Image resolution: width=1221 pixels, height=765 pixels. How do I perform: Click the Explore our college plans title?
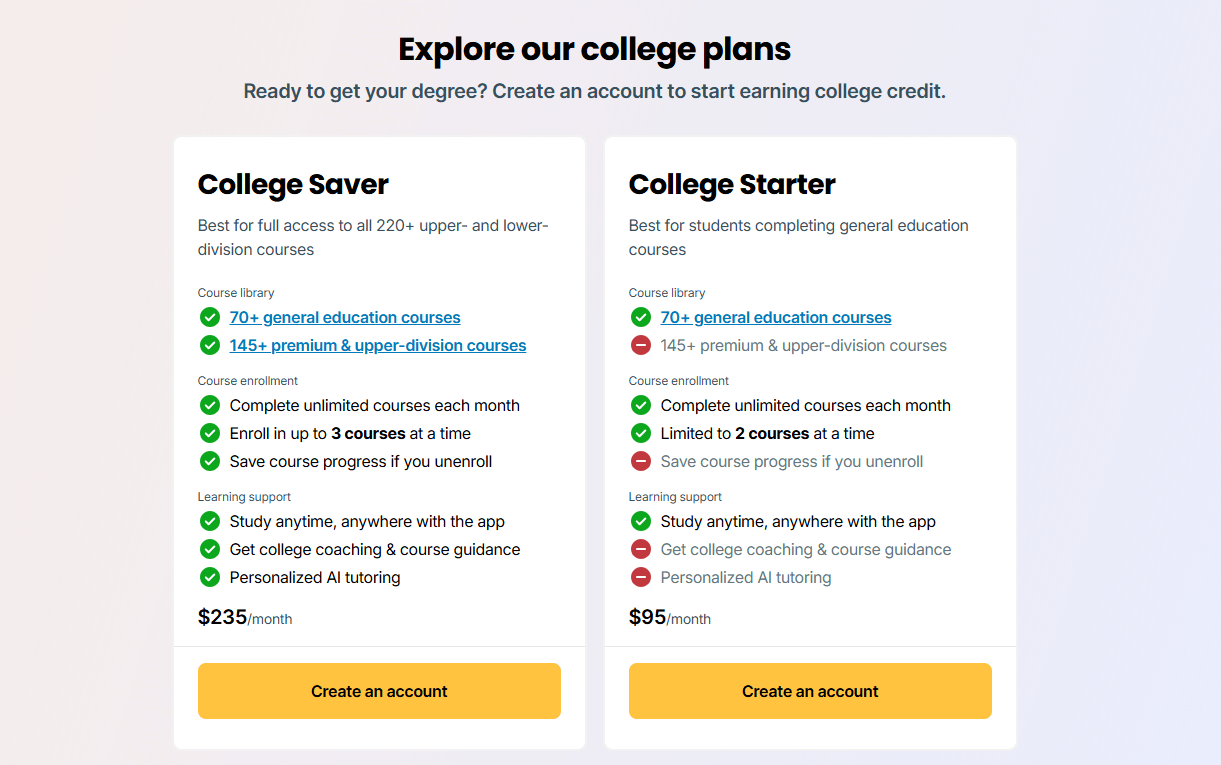click(595, 48)
